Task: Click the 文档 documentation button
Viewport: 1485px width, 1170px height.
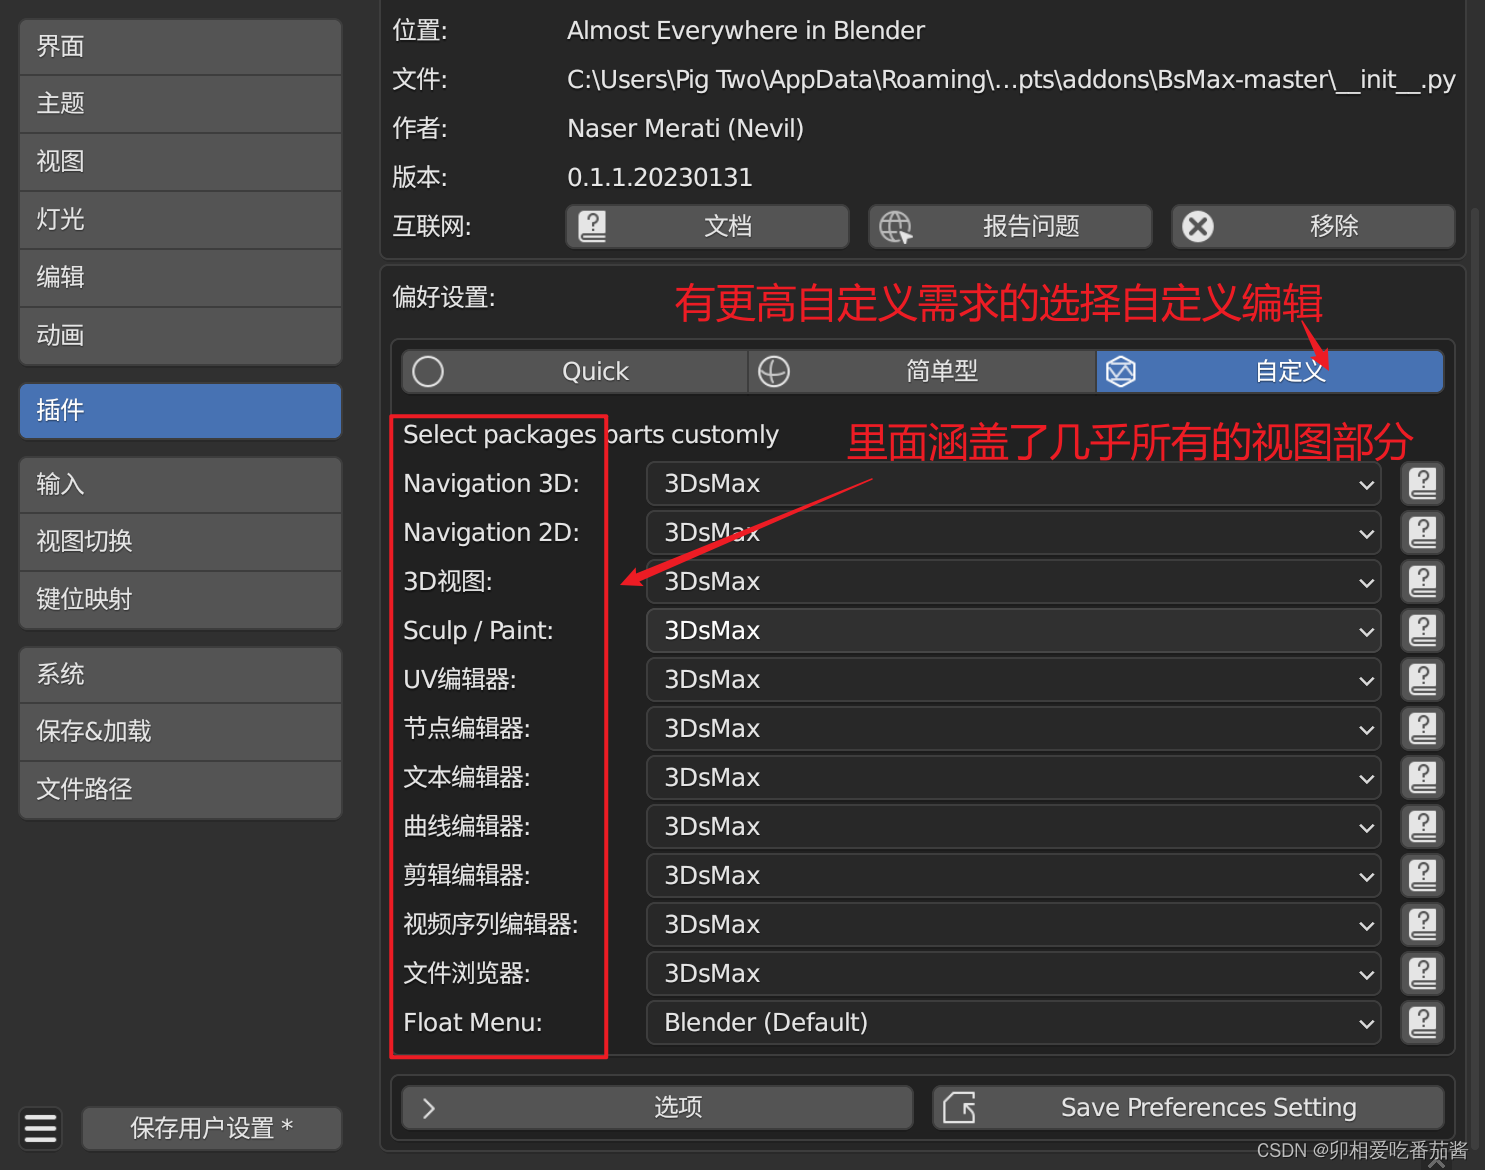Action: pyautogui.click(x=707, y=226)
